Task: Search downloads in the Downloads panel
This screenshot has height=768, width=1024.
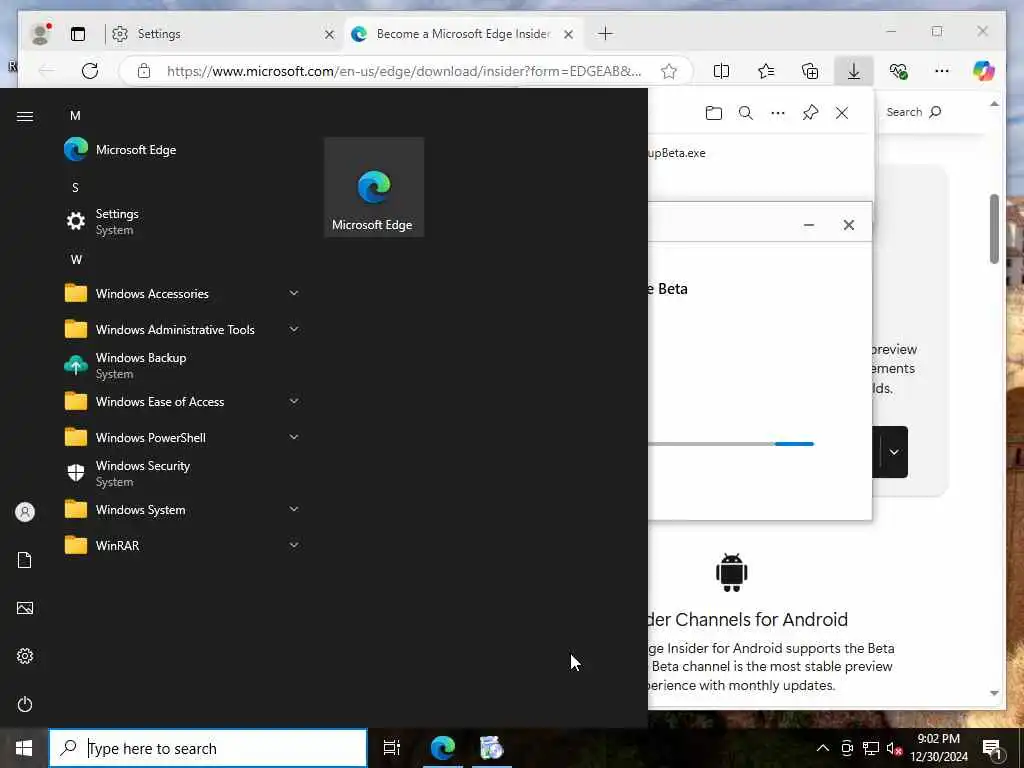Action: click(746, 113)
